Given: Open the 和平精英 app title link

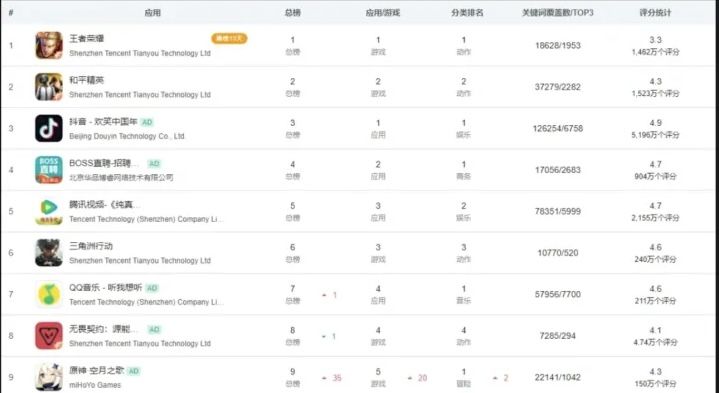Looking at the screenshot, I should pos(87,80).
